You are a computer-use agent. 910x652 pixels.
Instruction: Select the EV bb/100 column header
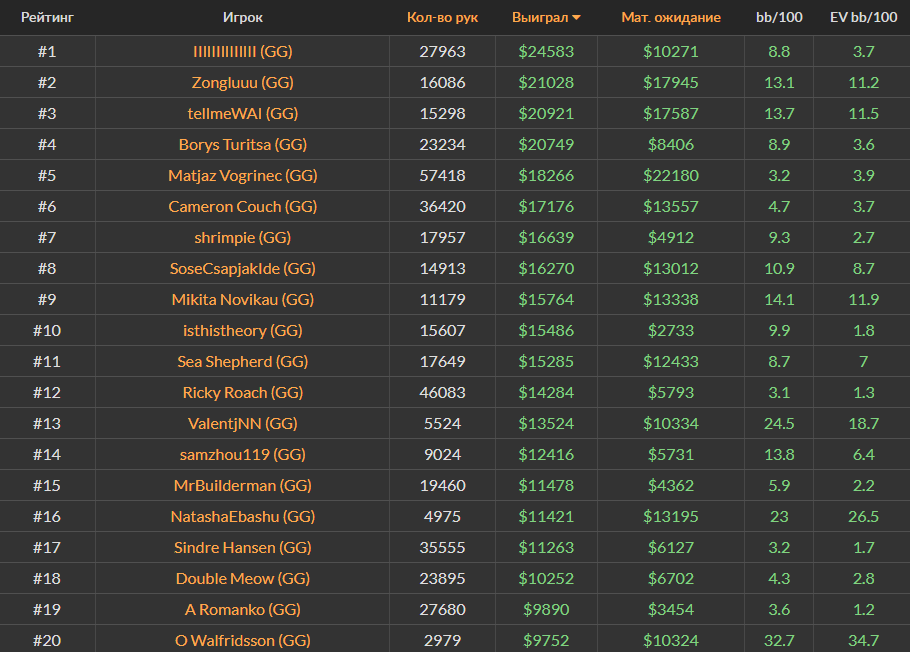(x=863, y=18)
